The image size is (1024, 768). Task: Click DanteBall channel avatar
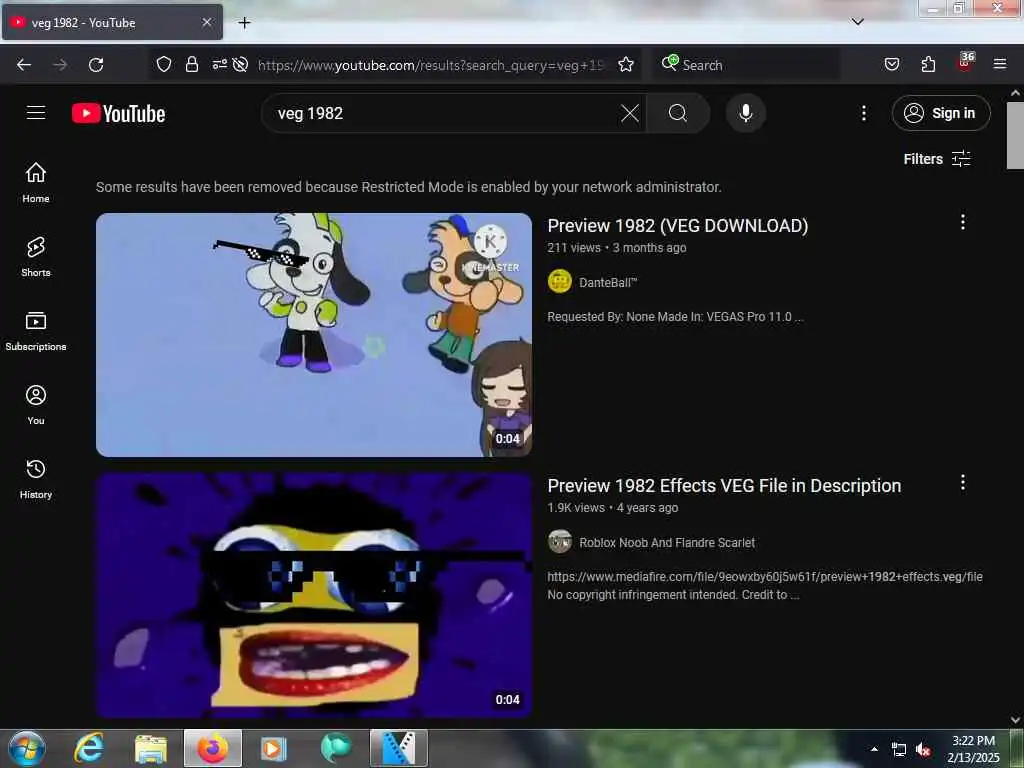coord(560,281)
